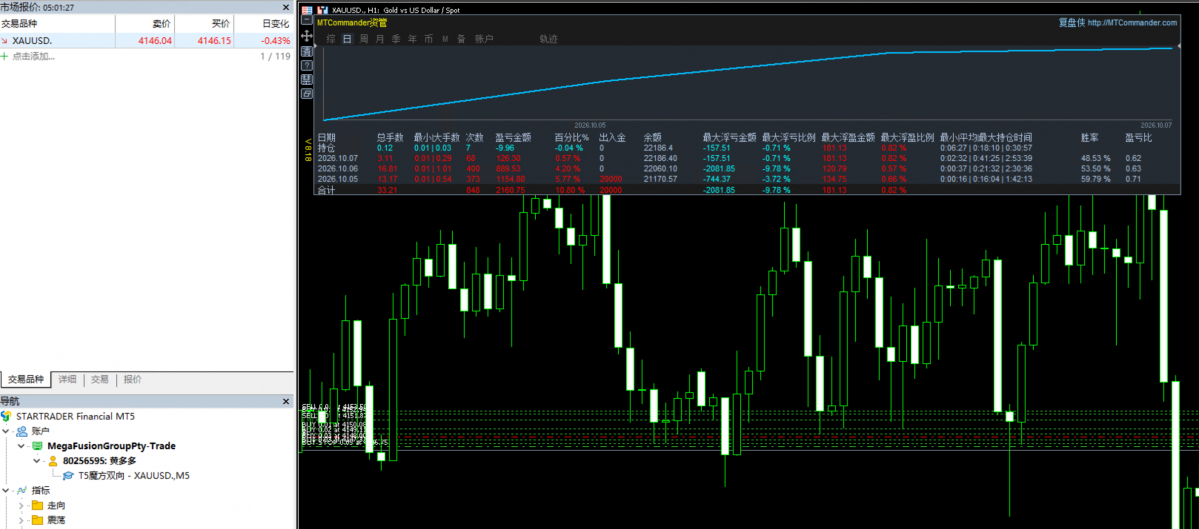The width and height of the screenshot is (1199, 529).
Task: Click the yellow folder icon for 走向
Action: coord(37,505)
